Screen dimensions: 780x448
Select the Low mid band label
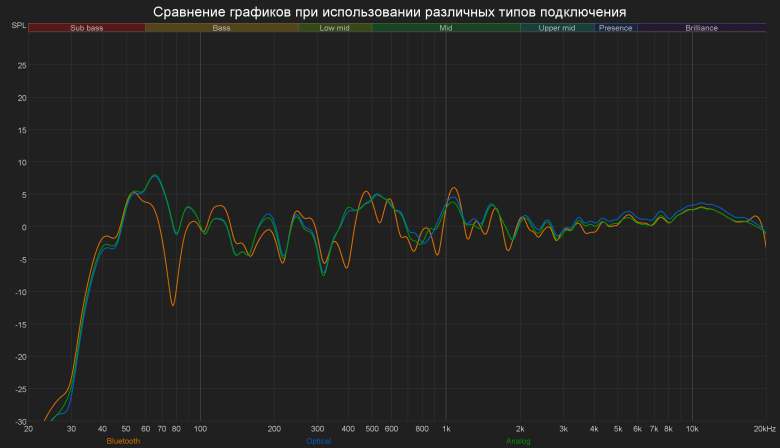(x=334, y=28)
